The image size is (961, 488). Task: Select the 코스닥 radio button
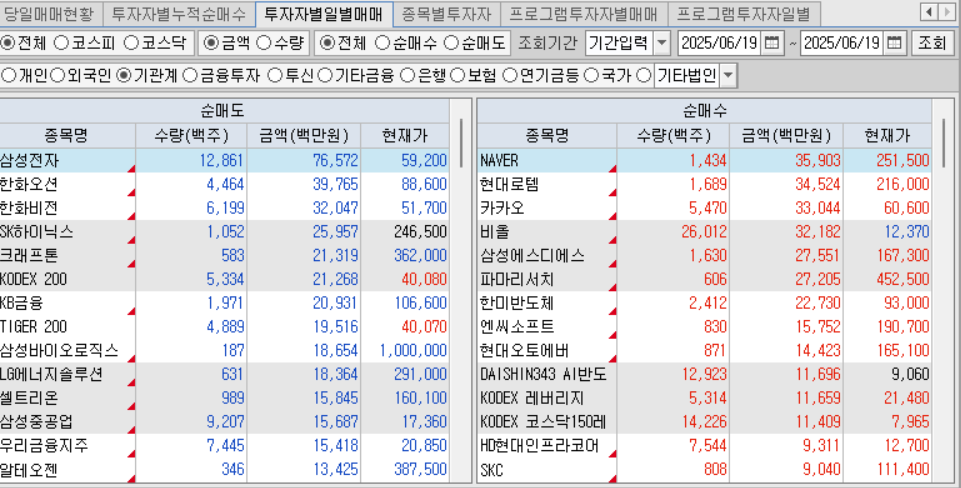point(131,43)
